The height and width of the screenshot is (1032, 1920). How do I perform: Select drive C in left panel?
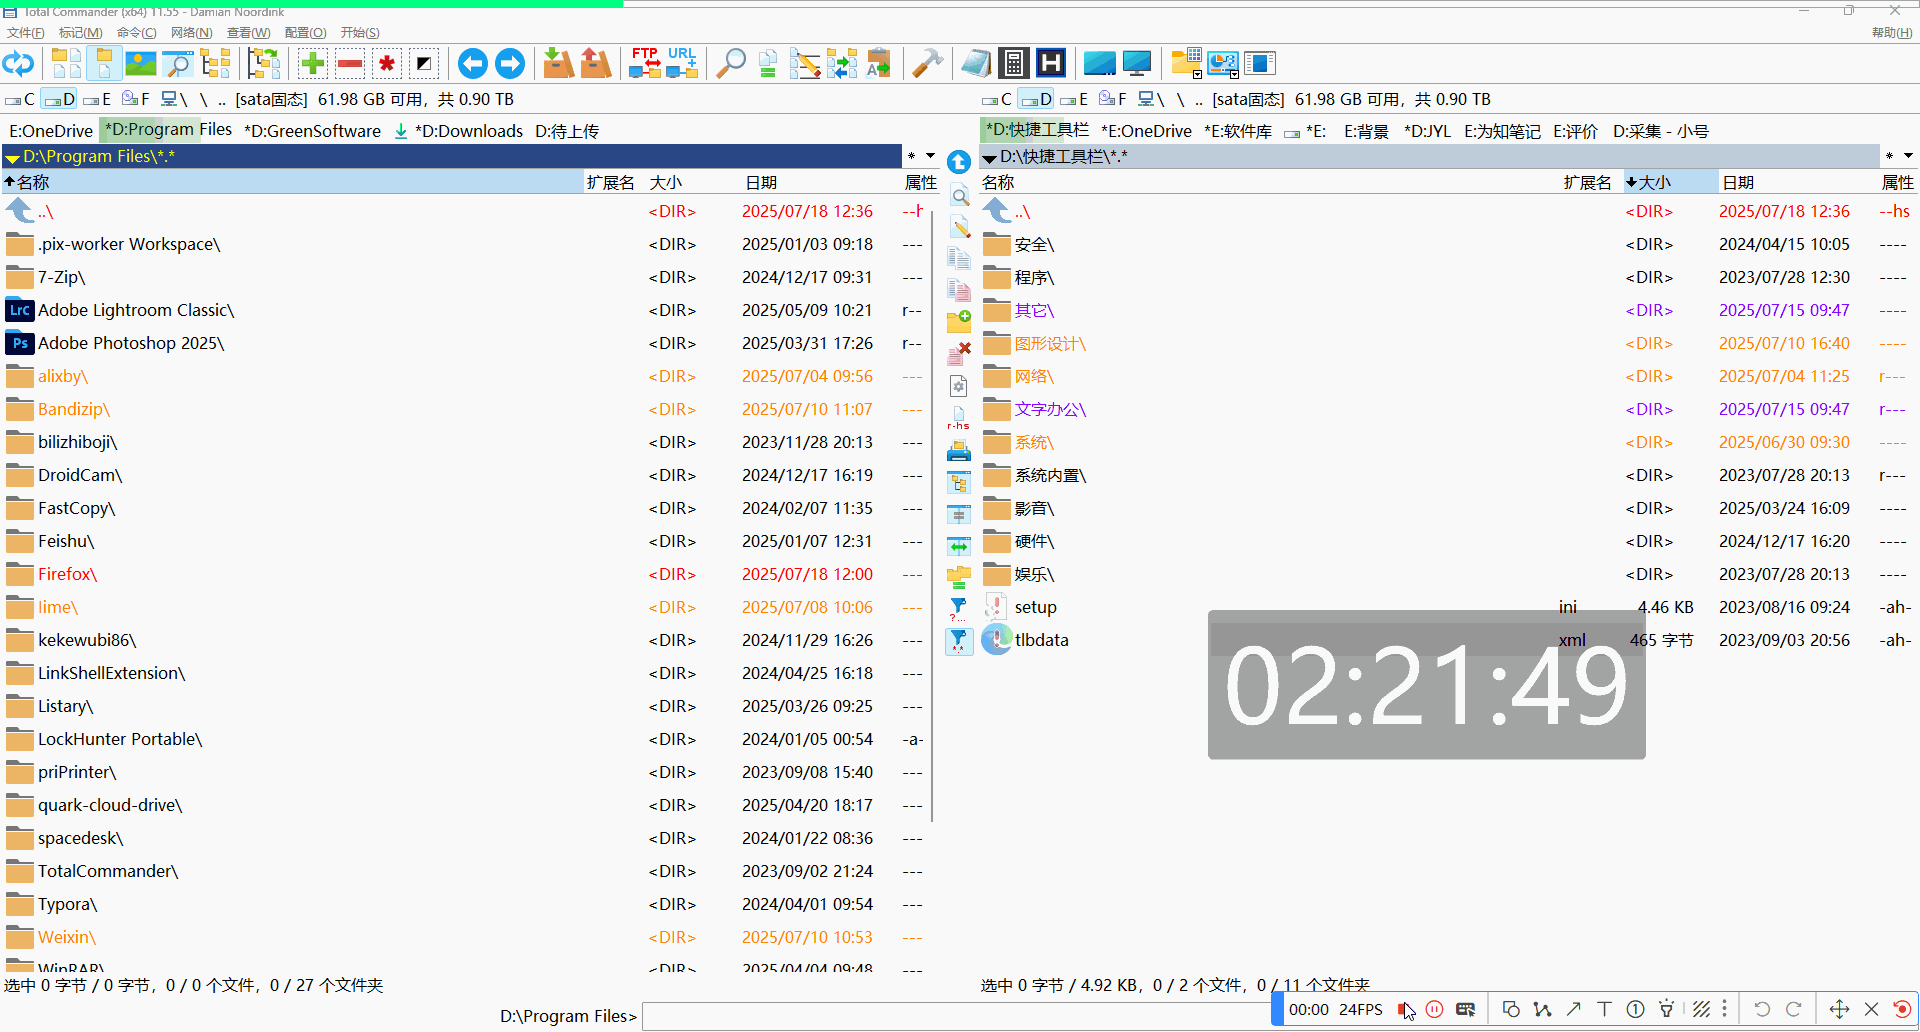click(20, 99)
